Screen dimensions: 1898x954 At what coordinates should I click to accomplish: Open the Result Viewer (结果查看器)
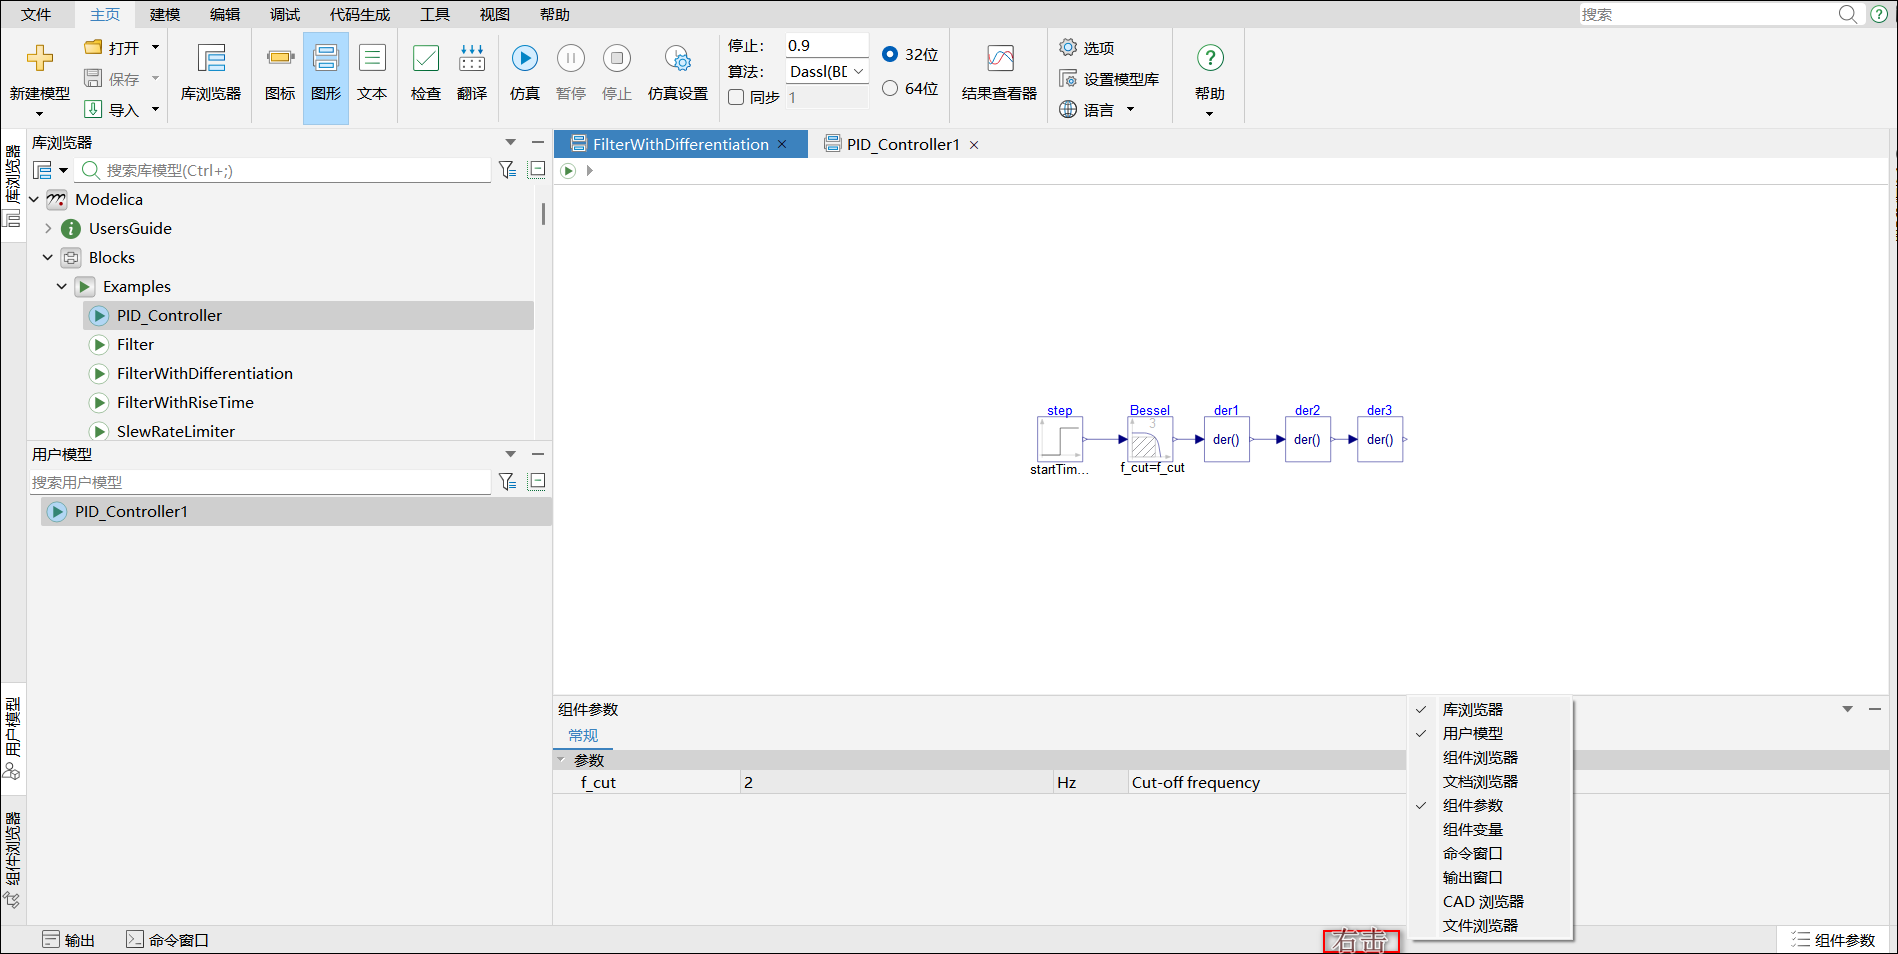[998, 59]
